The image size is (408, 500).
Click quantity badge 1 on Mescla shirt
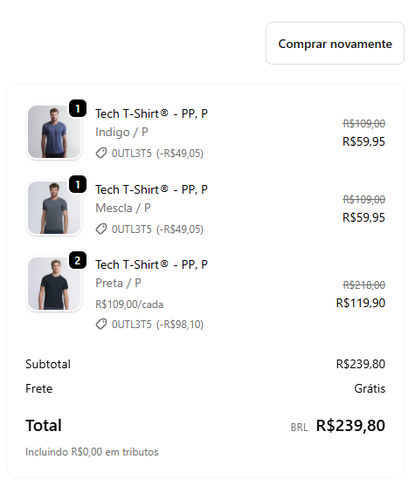pos(78,184)
